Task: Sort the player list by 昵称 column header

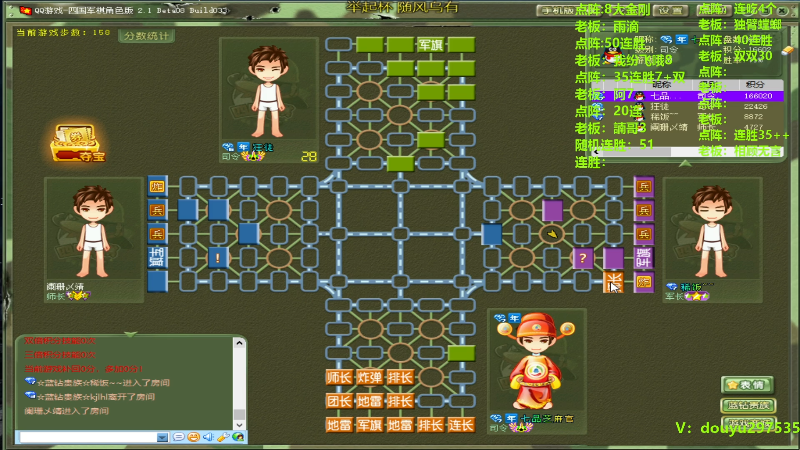Action: [662, 84]
